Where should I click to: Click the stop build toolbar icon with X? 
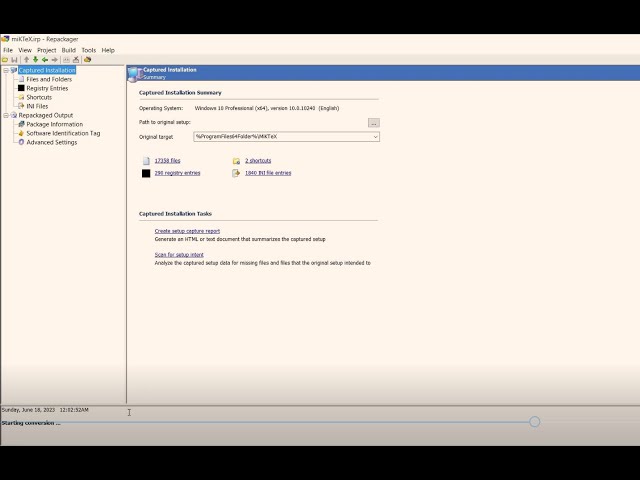tap(76, 60)
